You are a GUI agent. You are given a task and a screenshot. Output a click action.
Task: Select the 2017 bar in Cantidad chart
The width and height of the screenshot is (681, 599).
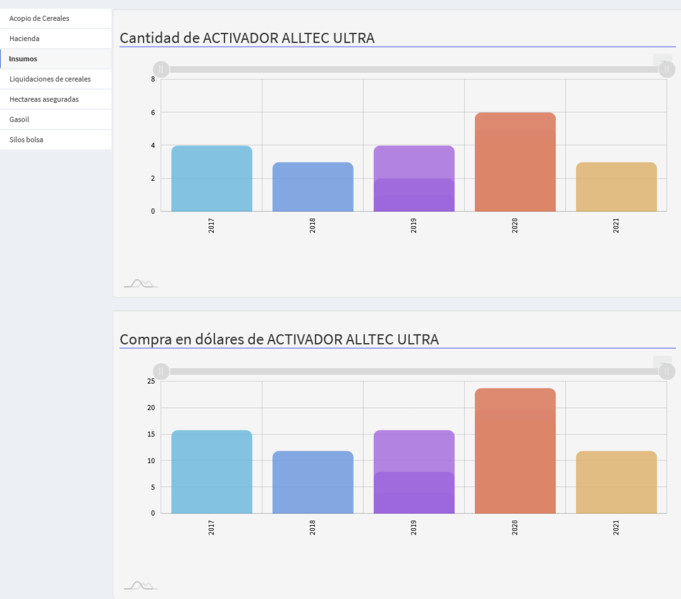212,179
